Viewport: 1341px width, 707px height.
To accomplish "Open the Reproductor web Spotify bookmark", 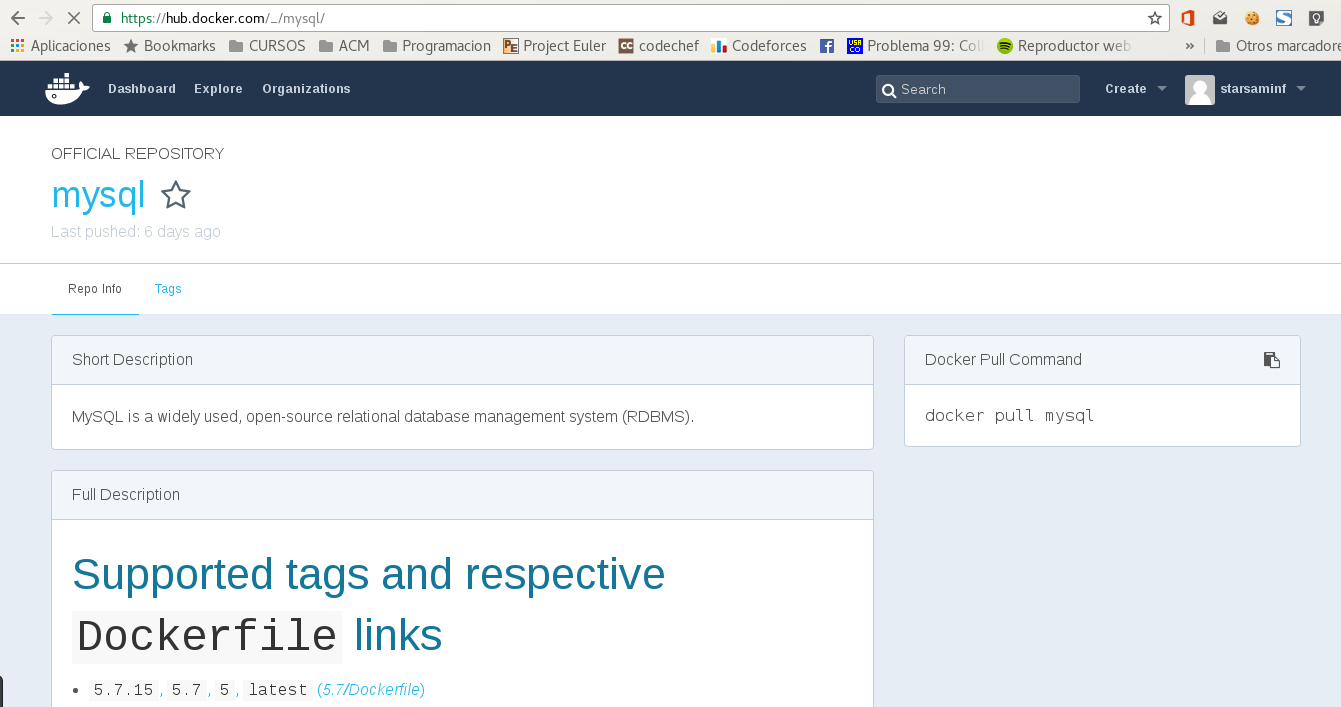I will 1065,46.
